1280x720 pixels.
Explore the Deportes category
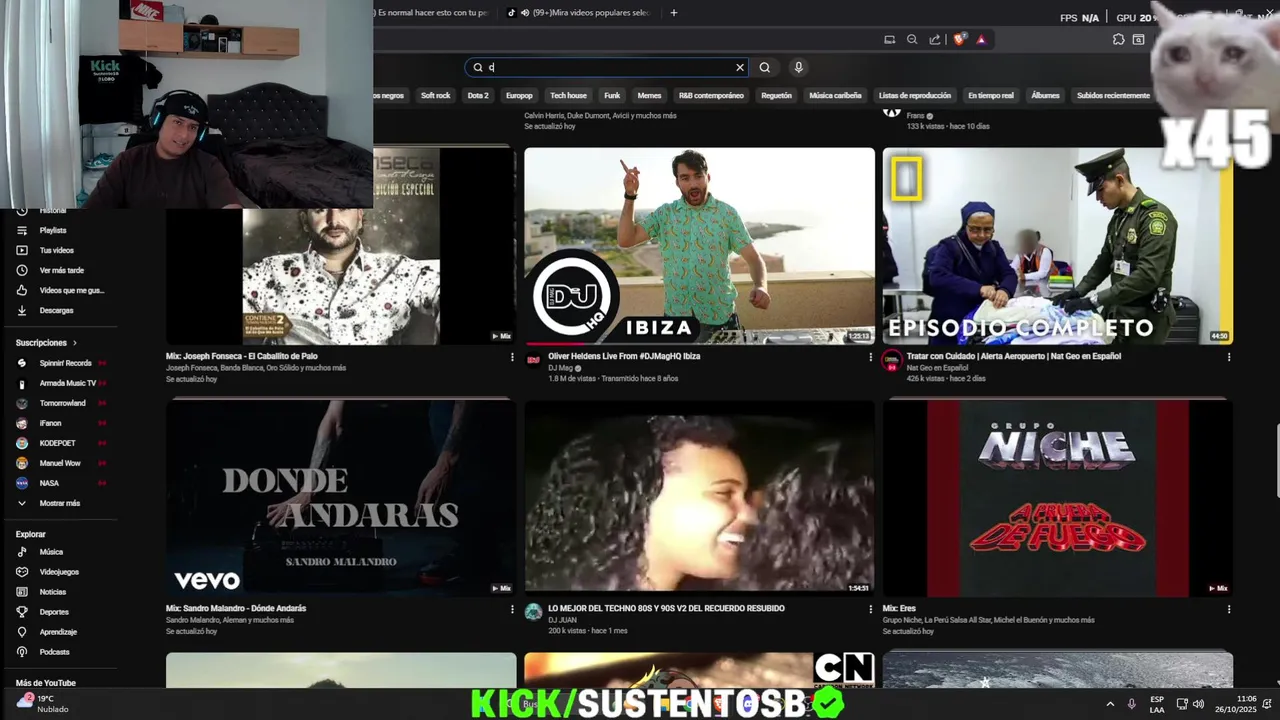point(54,612)
